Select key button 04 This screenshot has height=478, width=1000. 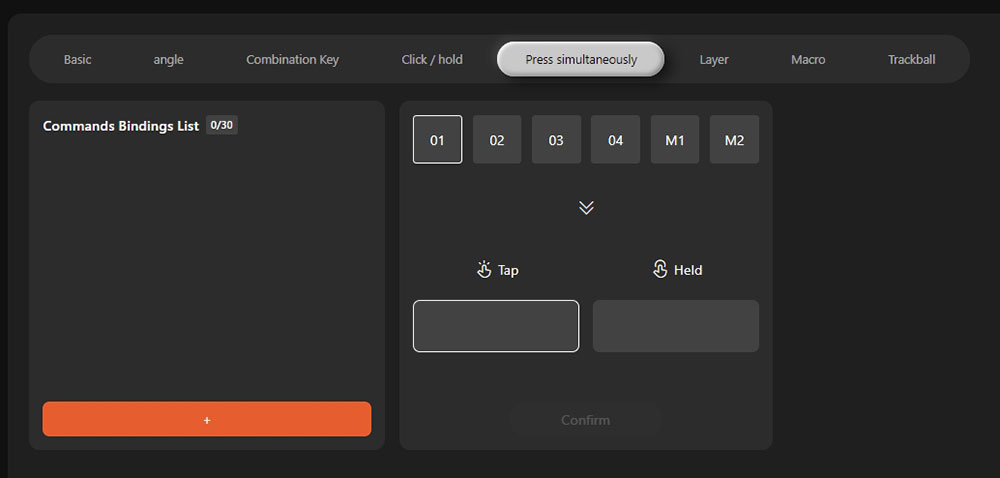click(x=615, y=140)
